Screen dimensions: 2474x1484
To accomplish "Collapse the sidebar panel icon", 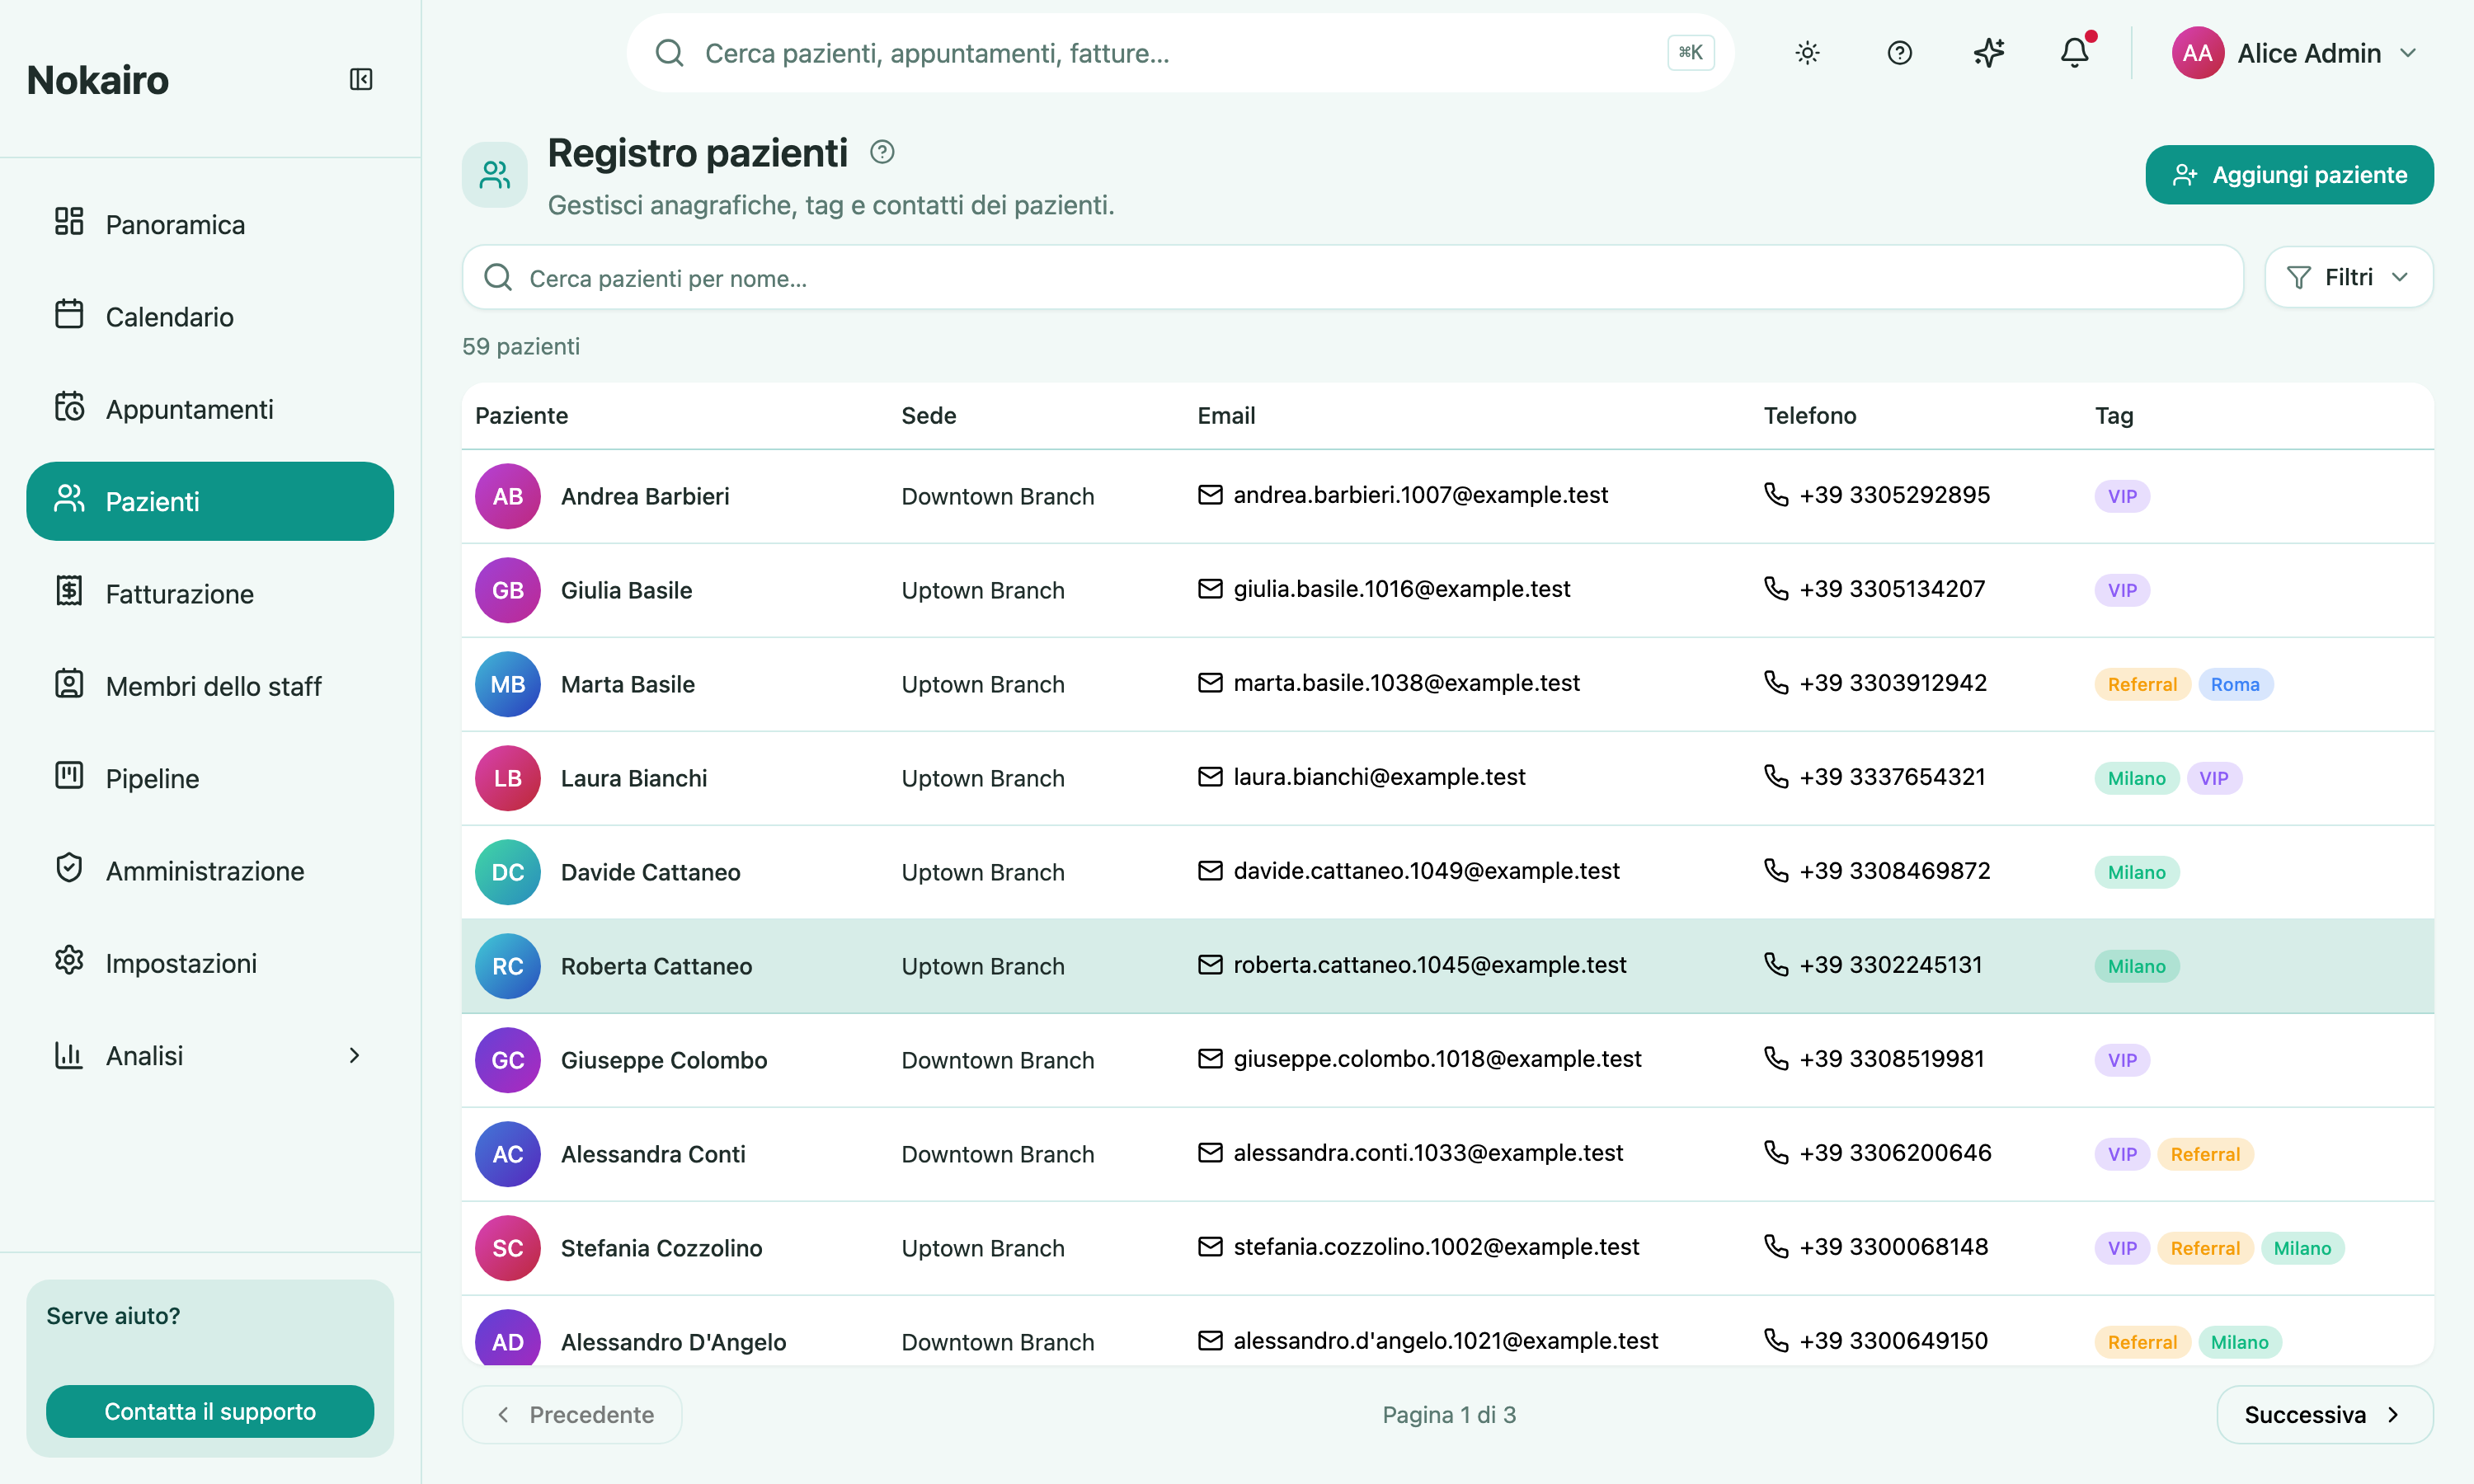I will pyautogui.click(x=361, y=79).
